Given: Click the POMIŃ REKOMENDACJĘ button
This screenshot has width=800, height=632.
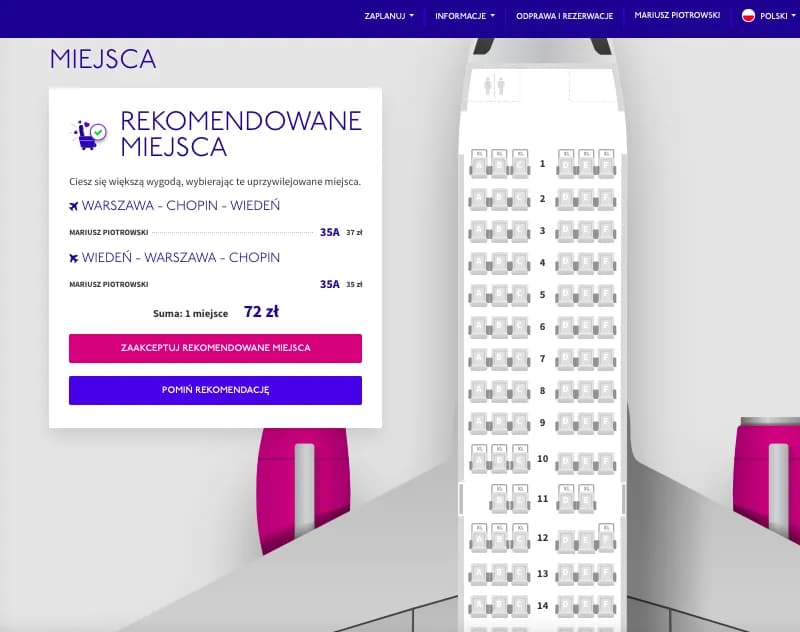Looking at the screenshot, I should pyautogui.click(x=214, y=391).
